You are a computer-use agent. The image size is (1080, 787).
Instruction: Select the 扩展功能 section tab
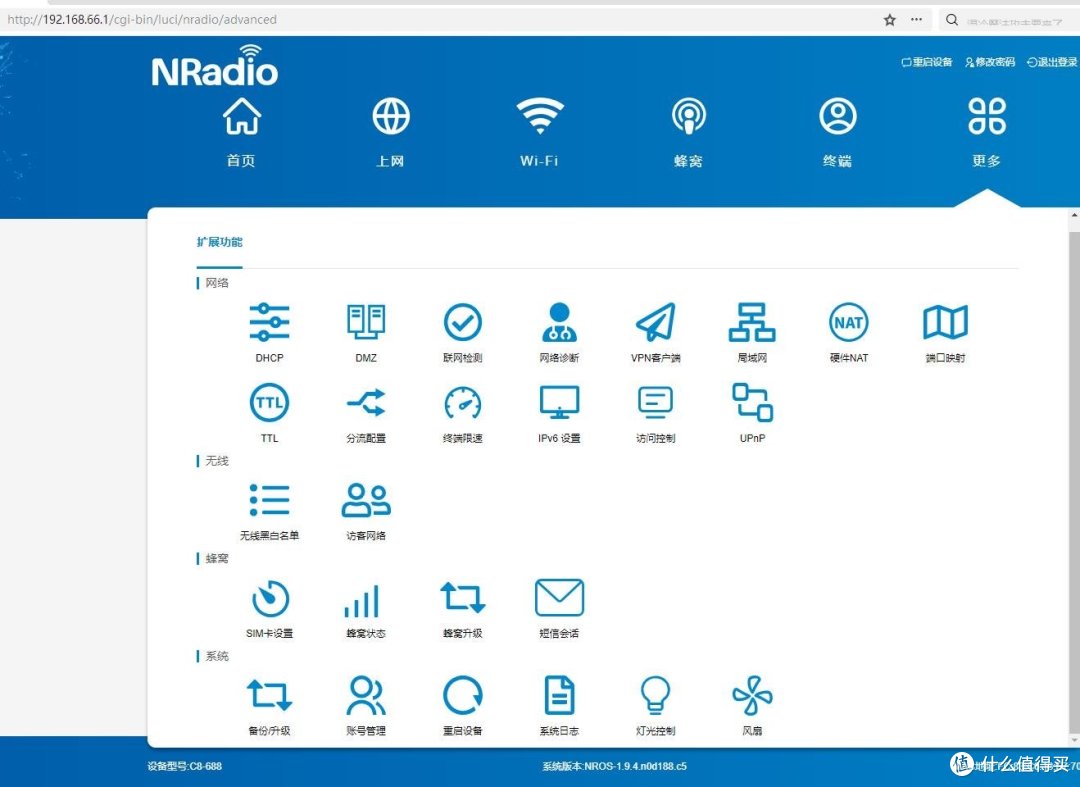[219, 242]
